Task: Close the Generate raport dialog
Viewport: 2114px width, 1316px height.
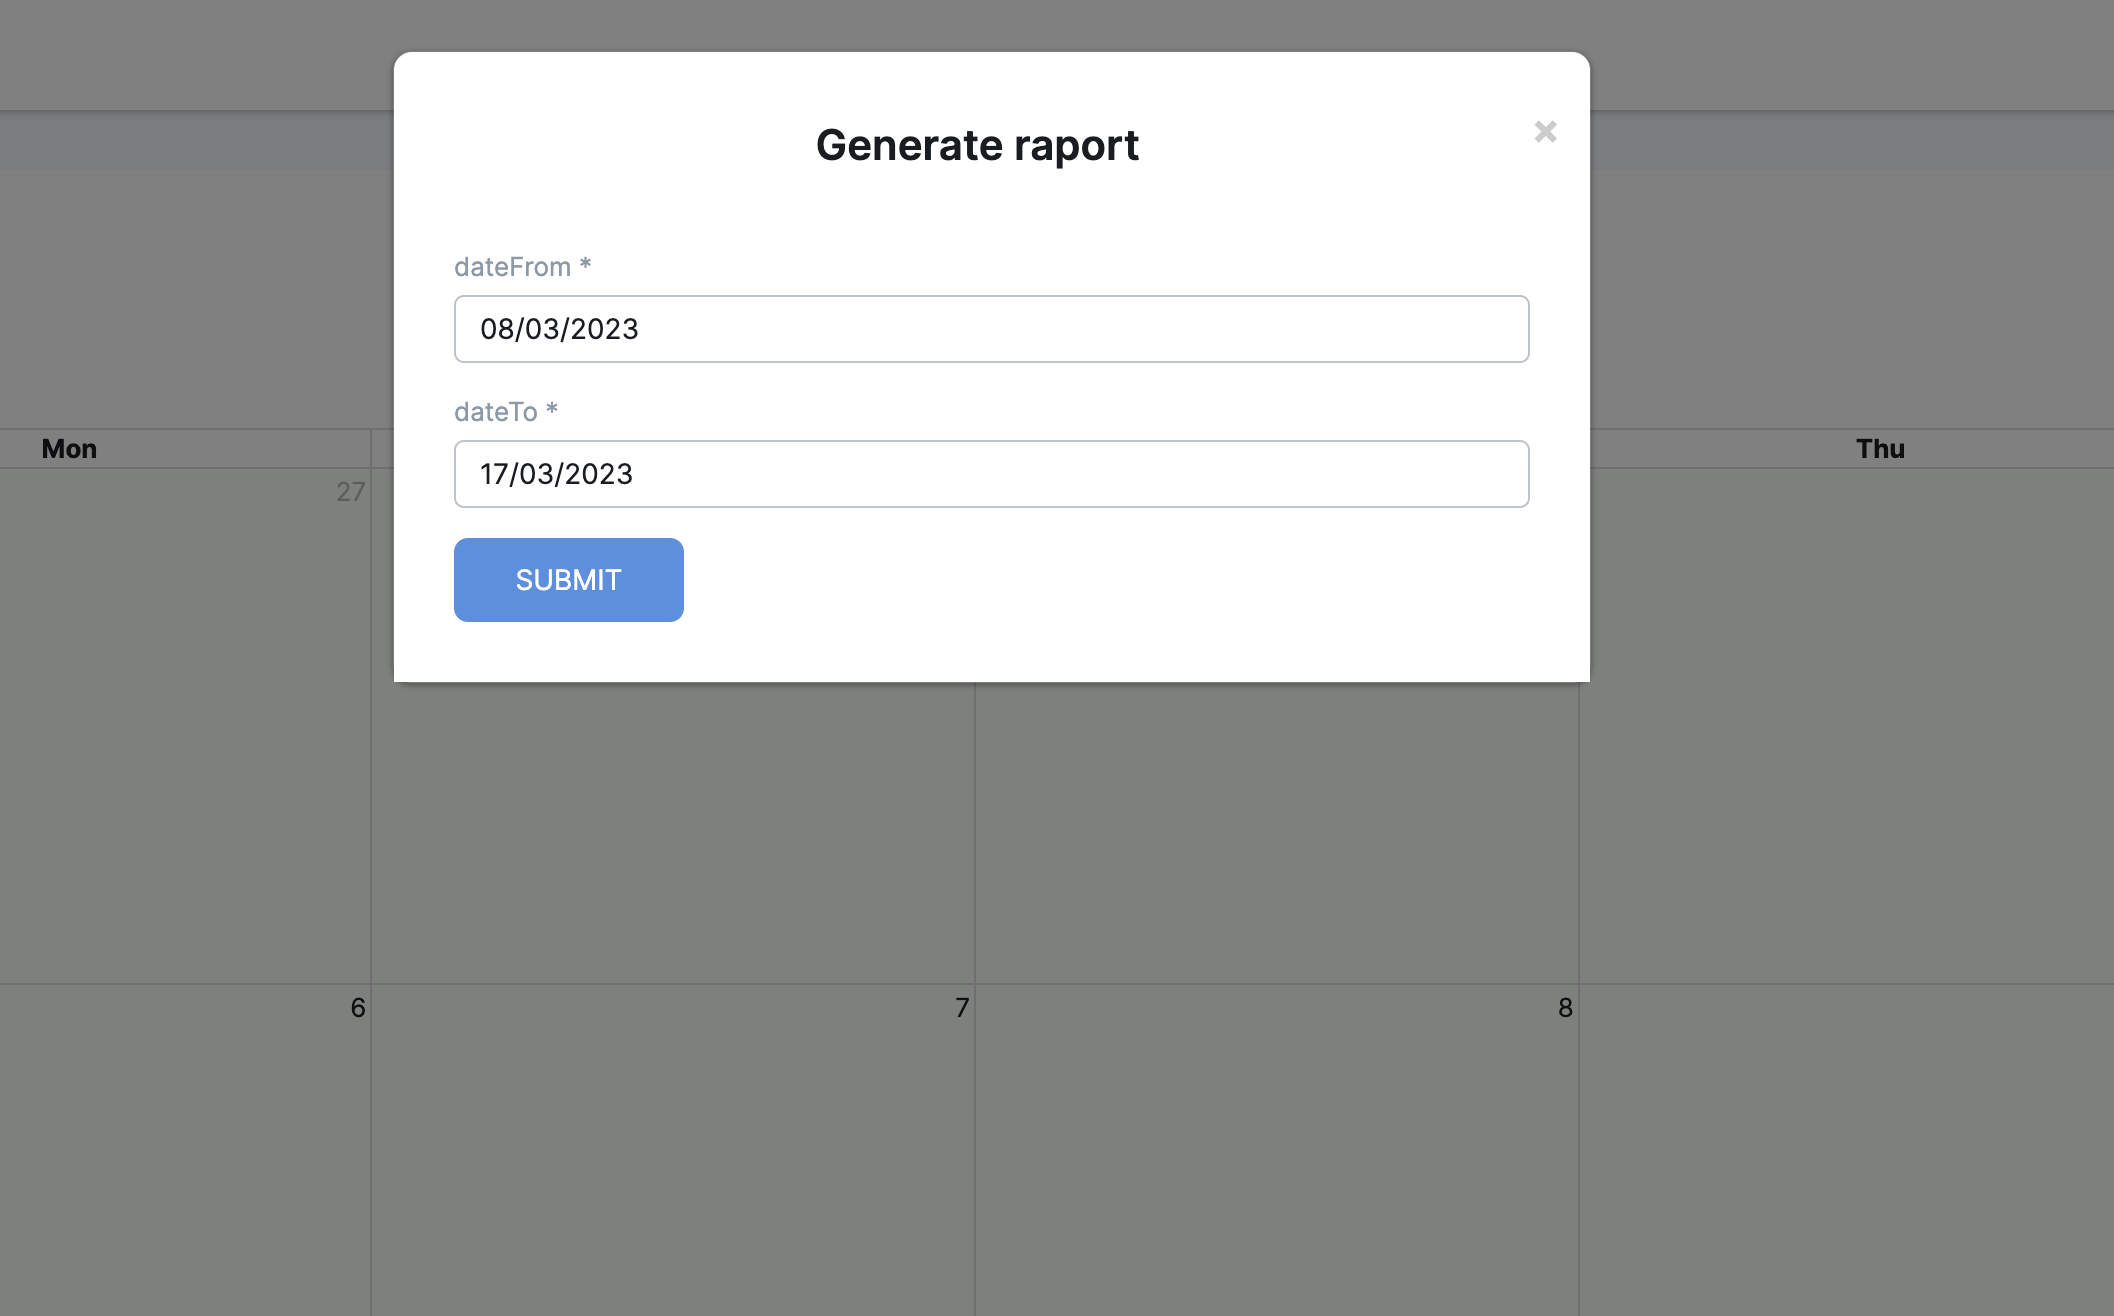Action: tap(1545, 132)
